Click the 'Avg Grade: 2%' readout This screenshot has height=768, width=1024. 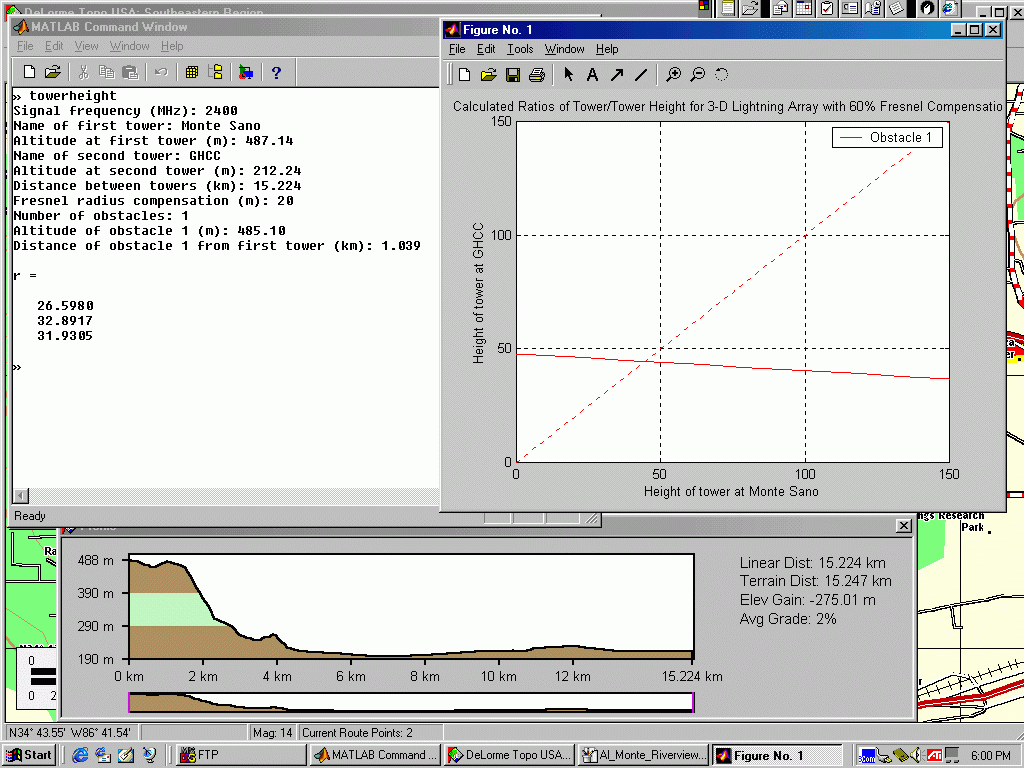click(x=788, y=619)
